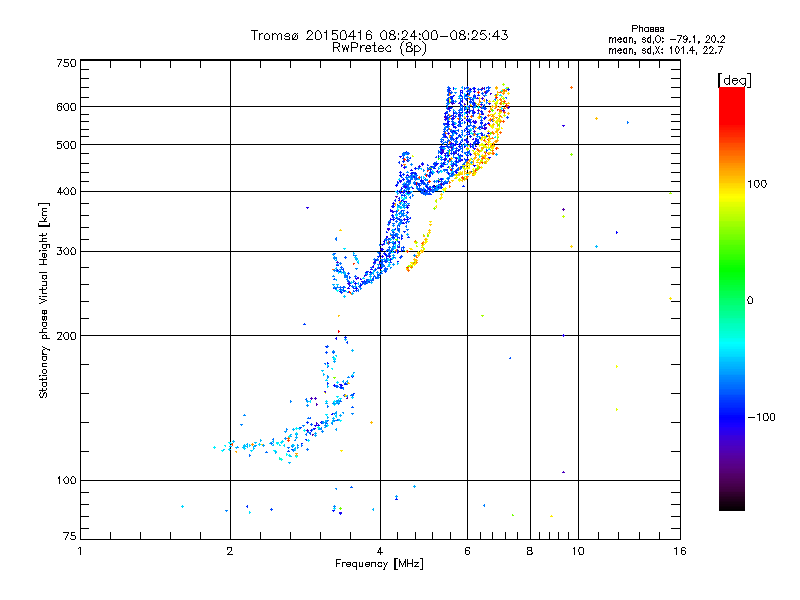Click the y-axis tick label '75'
The height and width of the screenshot is (600, 800).
pos(70,536)
